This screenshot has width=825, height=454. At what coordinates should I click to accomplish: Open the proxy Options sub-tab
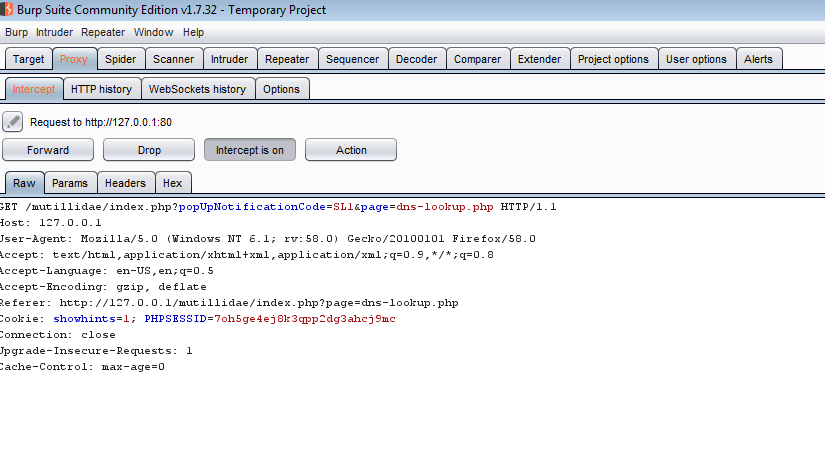click(x=281, y=89)
